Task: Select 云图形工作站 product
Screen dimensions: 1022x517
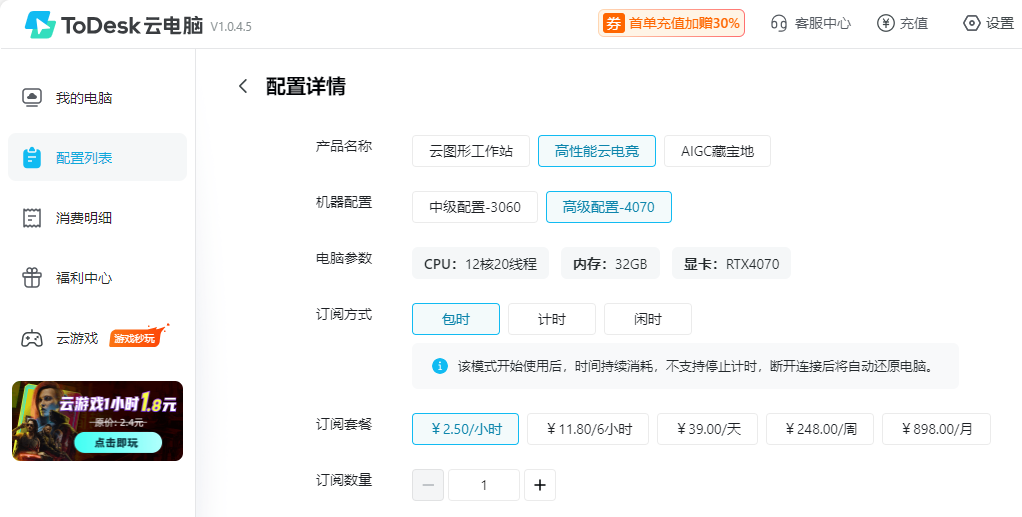Action: [x=471, y=151]
